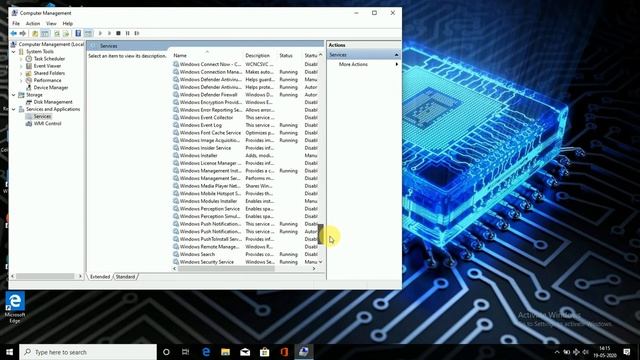Click More Actions in the Actions pane
640x360 pixels.
click(x=353, y=64)
